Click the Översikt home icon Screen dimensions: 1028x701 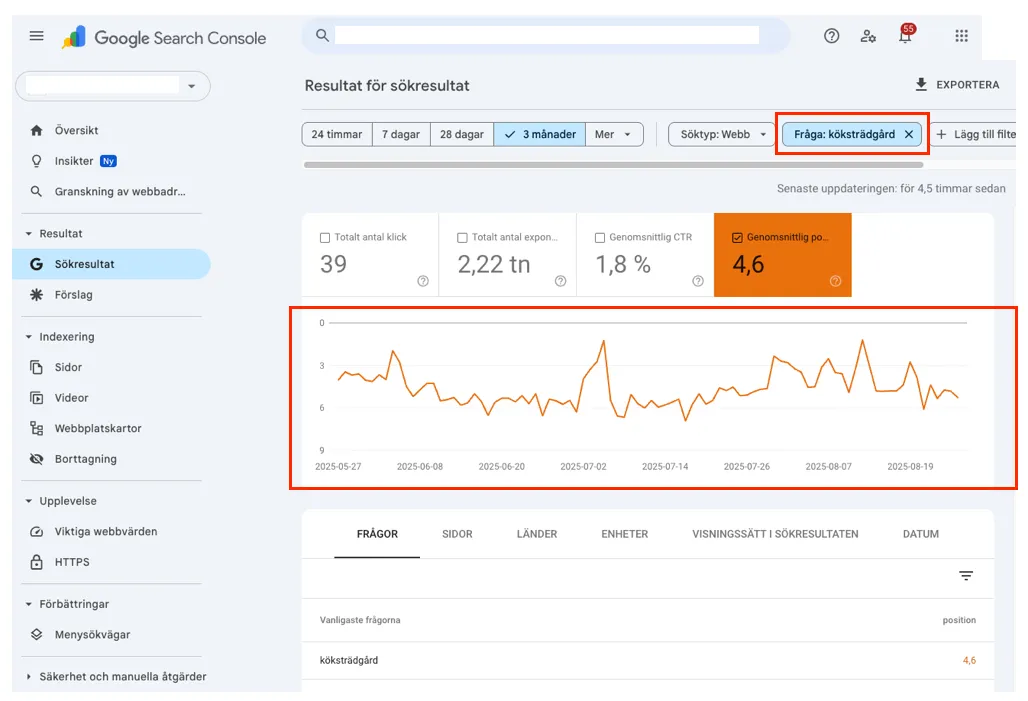37,130
